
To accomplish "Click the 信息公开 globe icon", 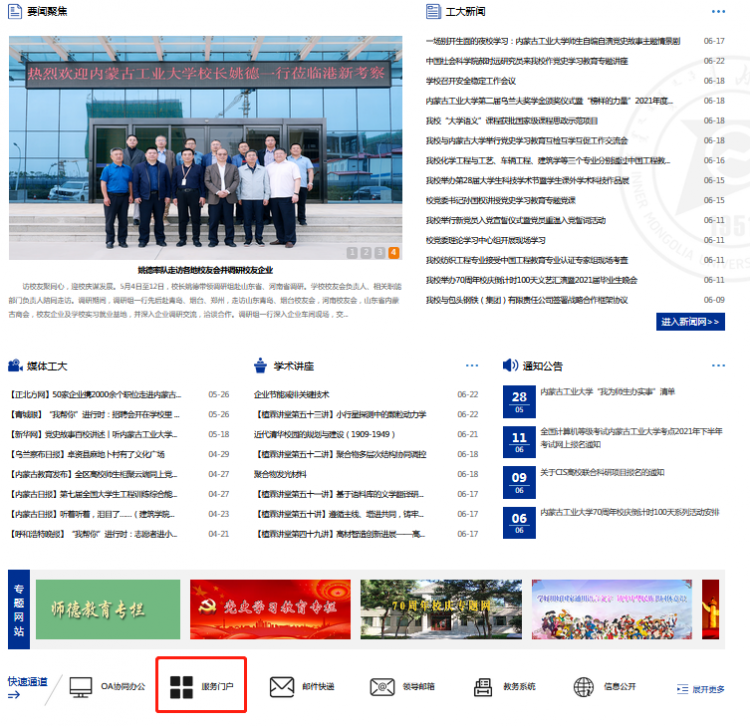I will [x=584, y=686].
